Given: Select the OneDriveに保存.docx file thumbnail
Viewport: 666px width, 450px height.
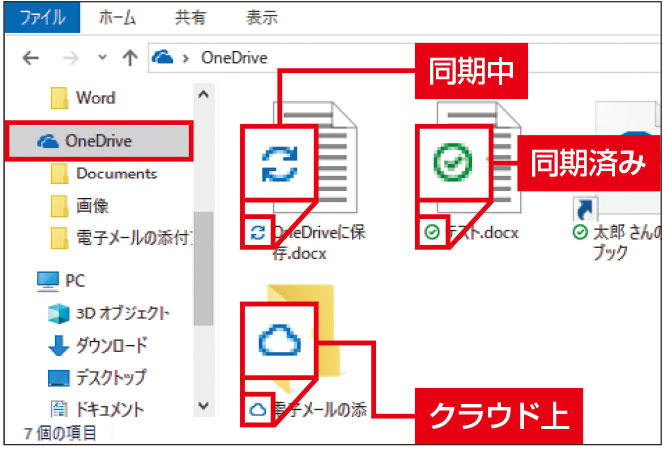Looking at the screenshot, I should pyautogui.click(x=315, y=157).
